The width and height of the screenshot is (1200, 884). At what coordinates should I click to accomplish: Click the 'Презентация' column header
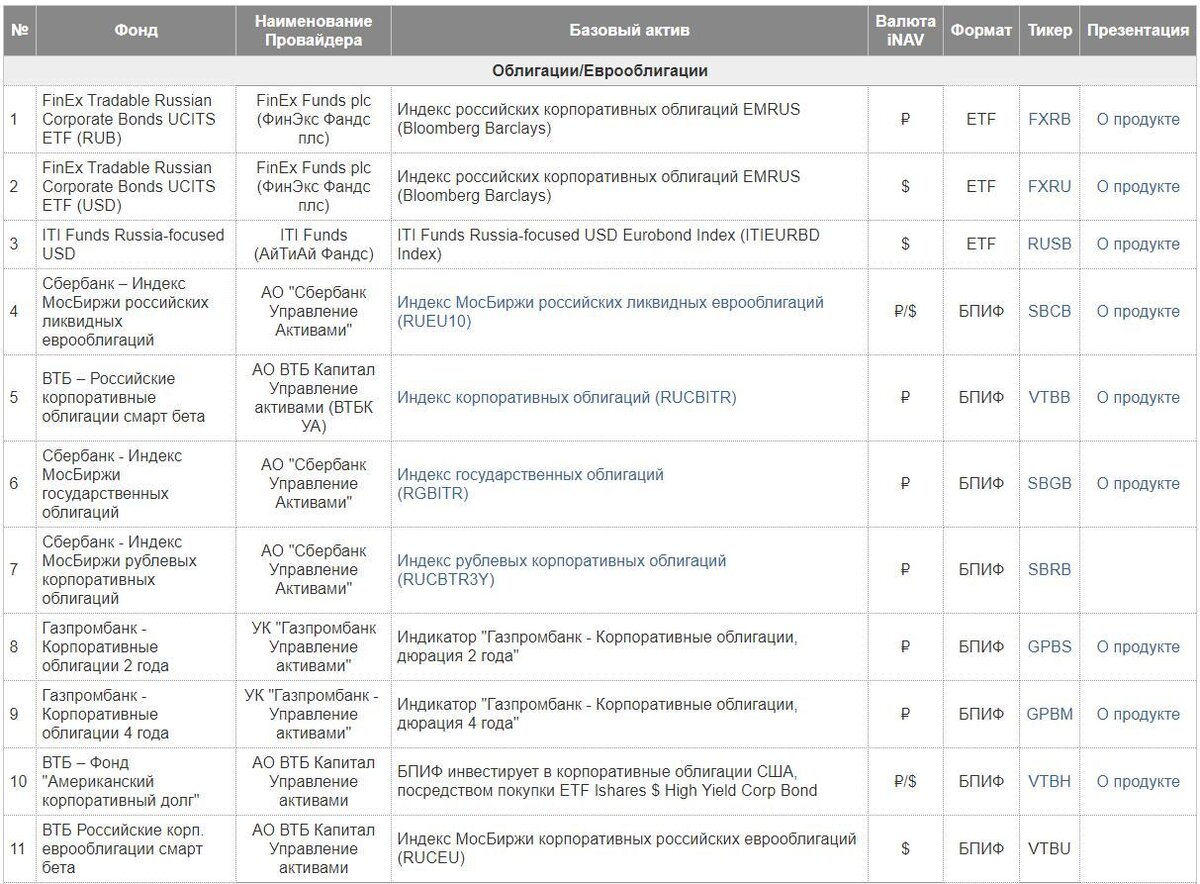(1138, 30)
